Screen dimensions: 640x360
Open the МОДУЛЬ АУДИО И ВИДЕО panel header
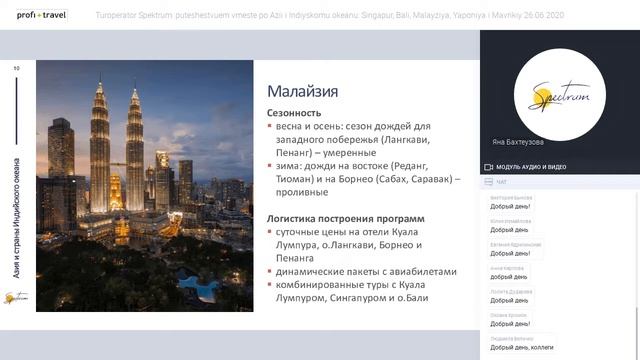tap(560, 167)
